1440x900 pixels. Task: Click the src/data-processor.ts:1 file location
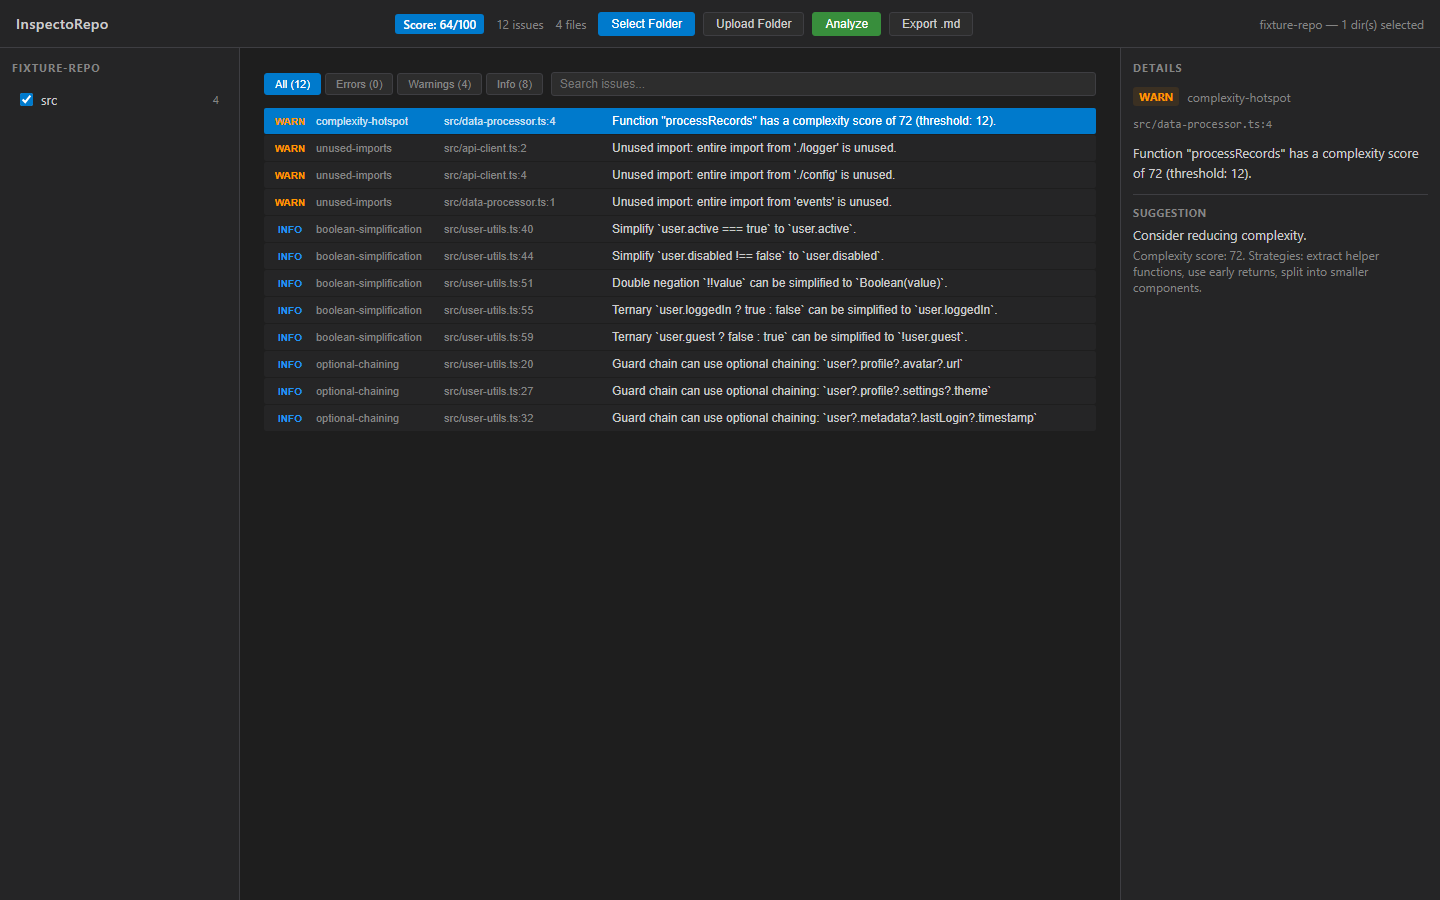coord(499,202)
